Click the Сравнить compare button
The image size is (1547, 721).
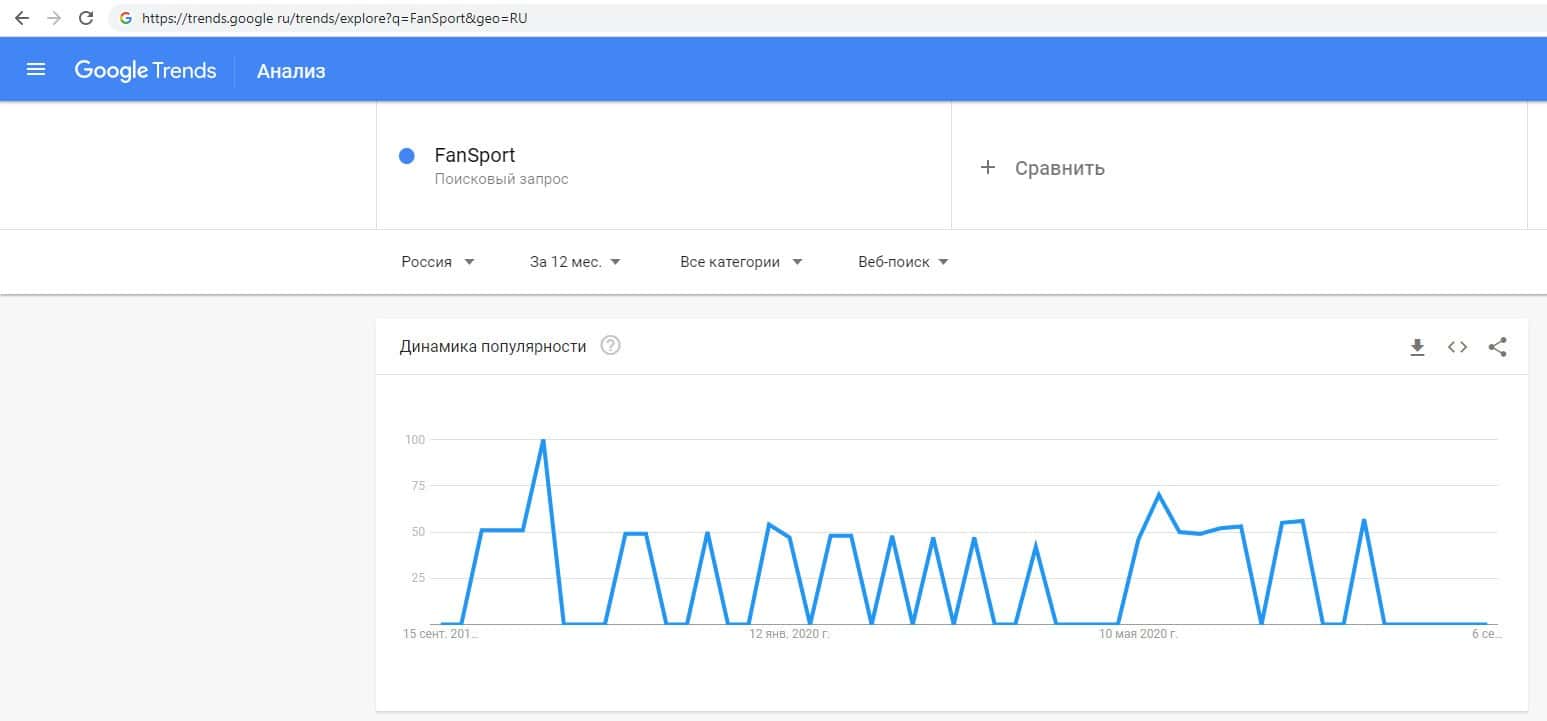click(1059, 168)
